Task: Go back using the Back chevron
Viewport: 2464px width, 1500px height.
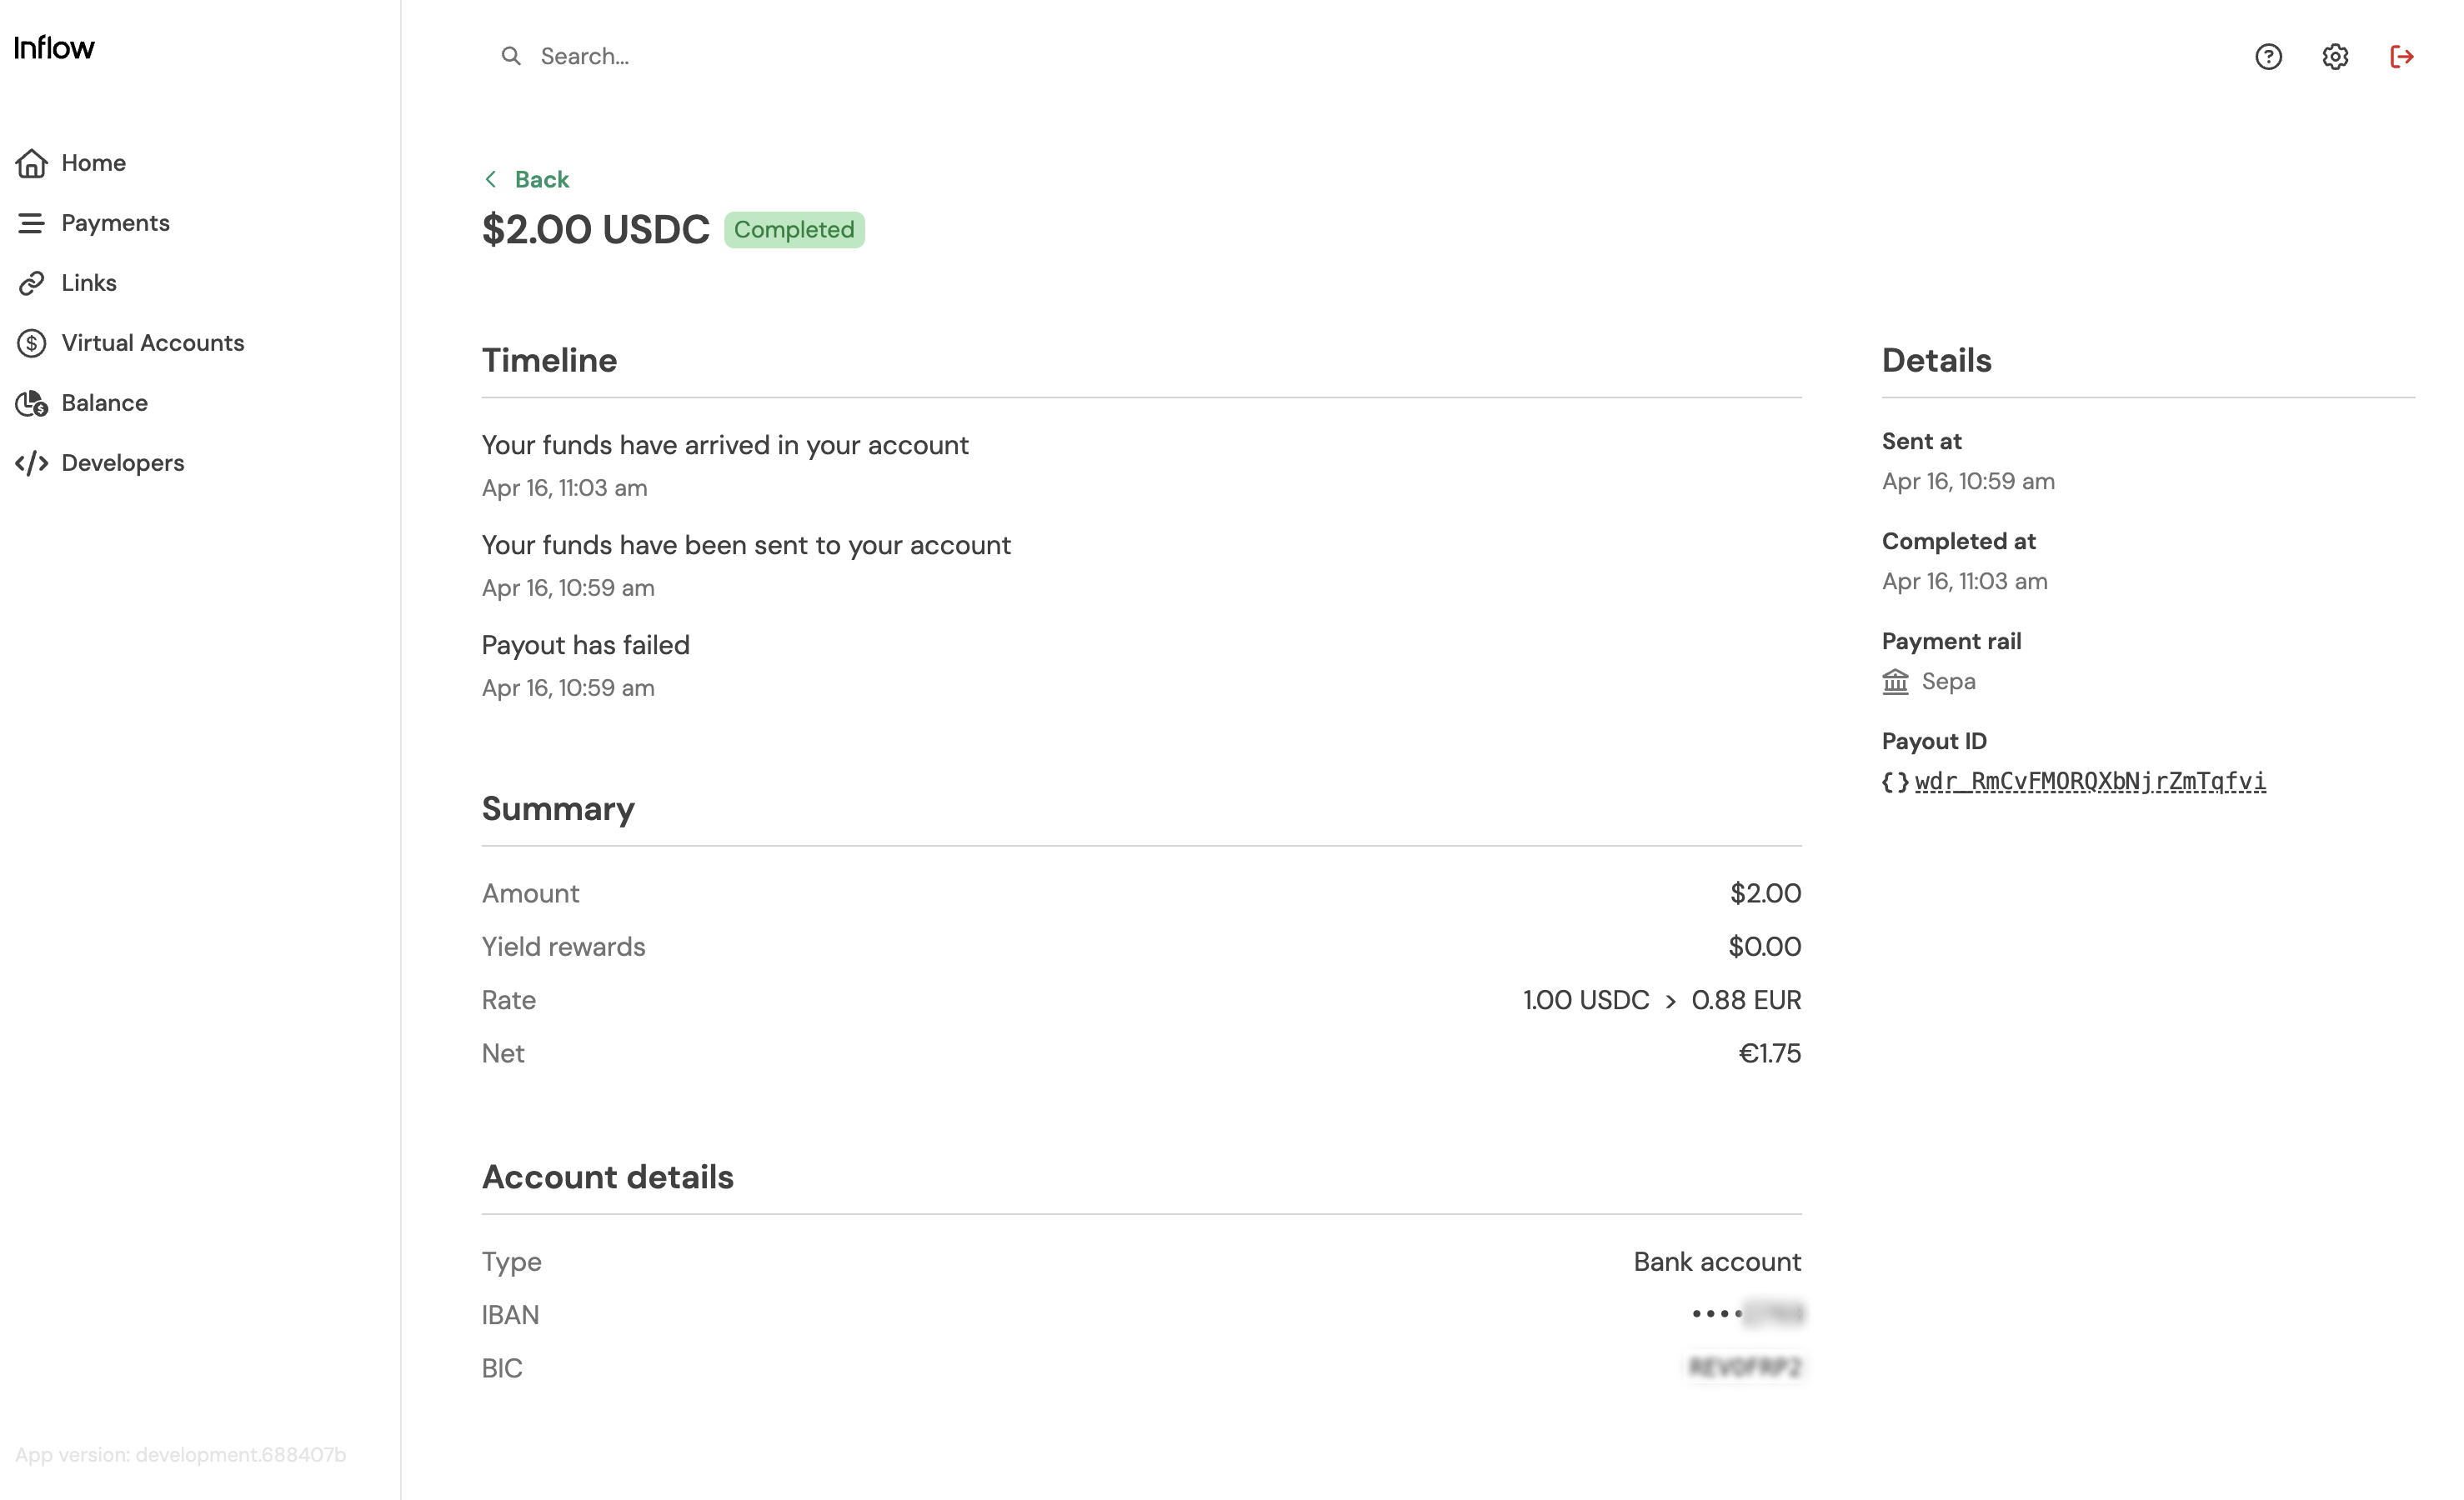Action: tap(491, 179)
